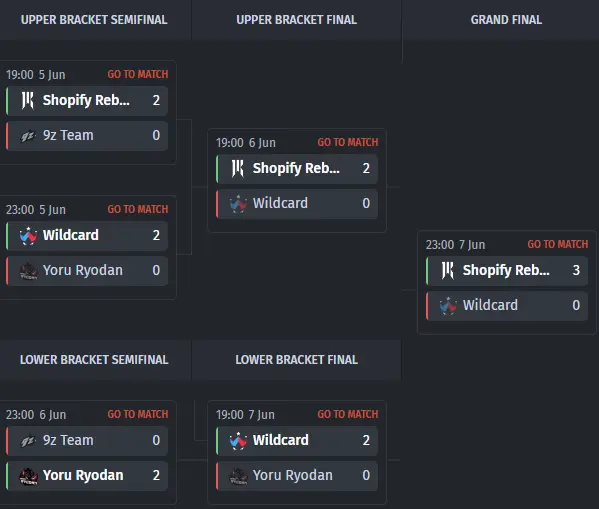Open GO TO MATCH for 23:00 6 Jun
The image size is (599, 509).
(138, 414)
